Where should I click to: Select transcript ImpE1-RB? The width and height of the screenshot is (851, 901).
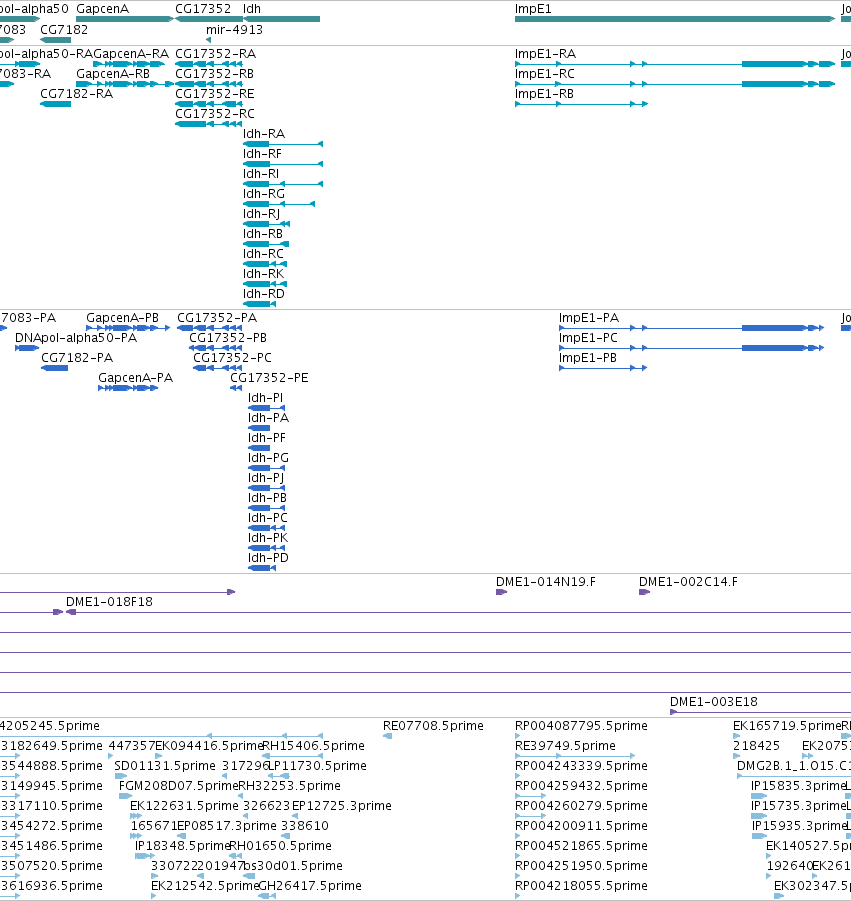tap(544, 94)
